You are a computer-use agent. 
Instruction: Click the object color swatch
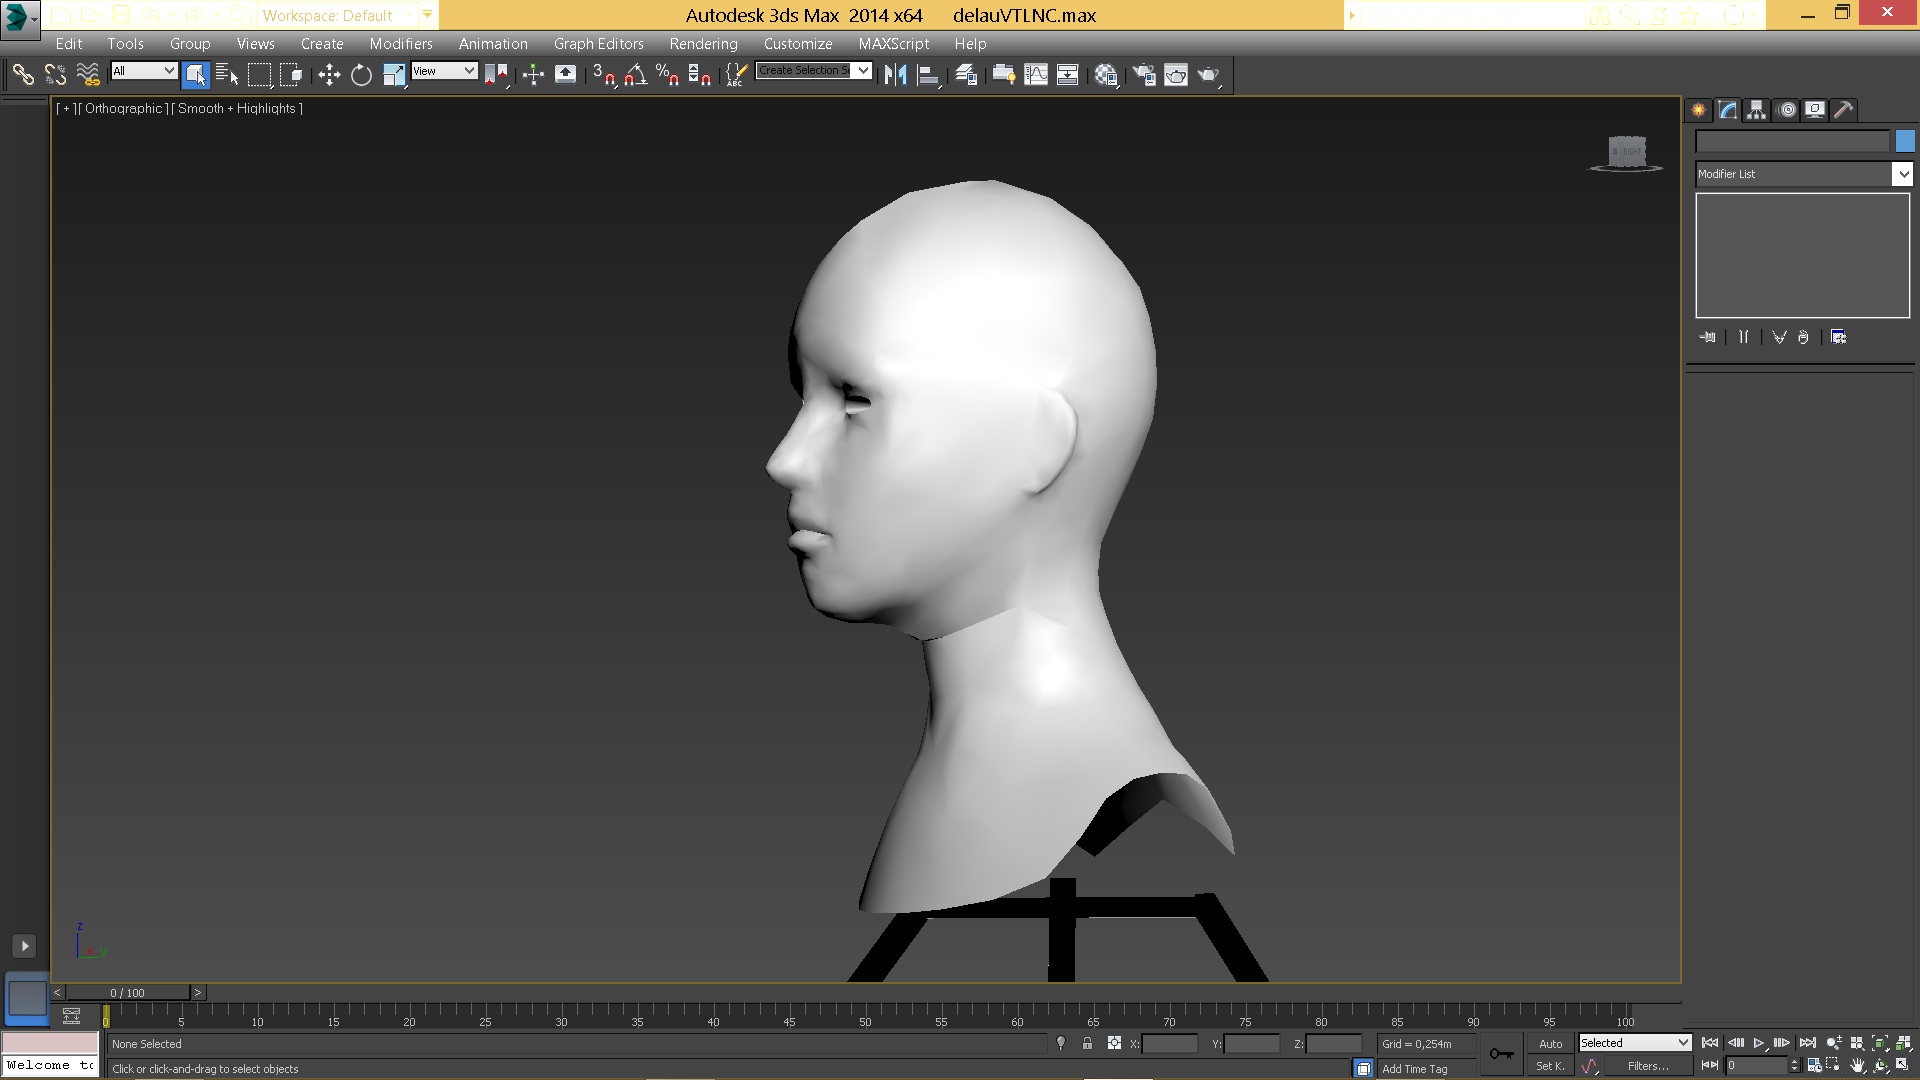(x=1905, y=142)
